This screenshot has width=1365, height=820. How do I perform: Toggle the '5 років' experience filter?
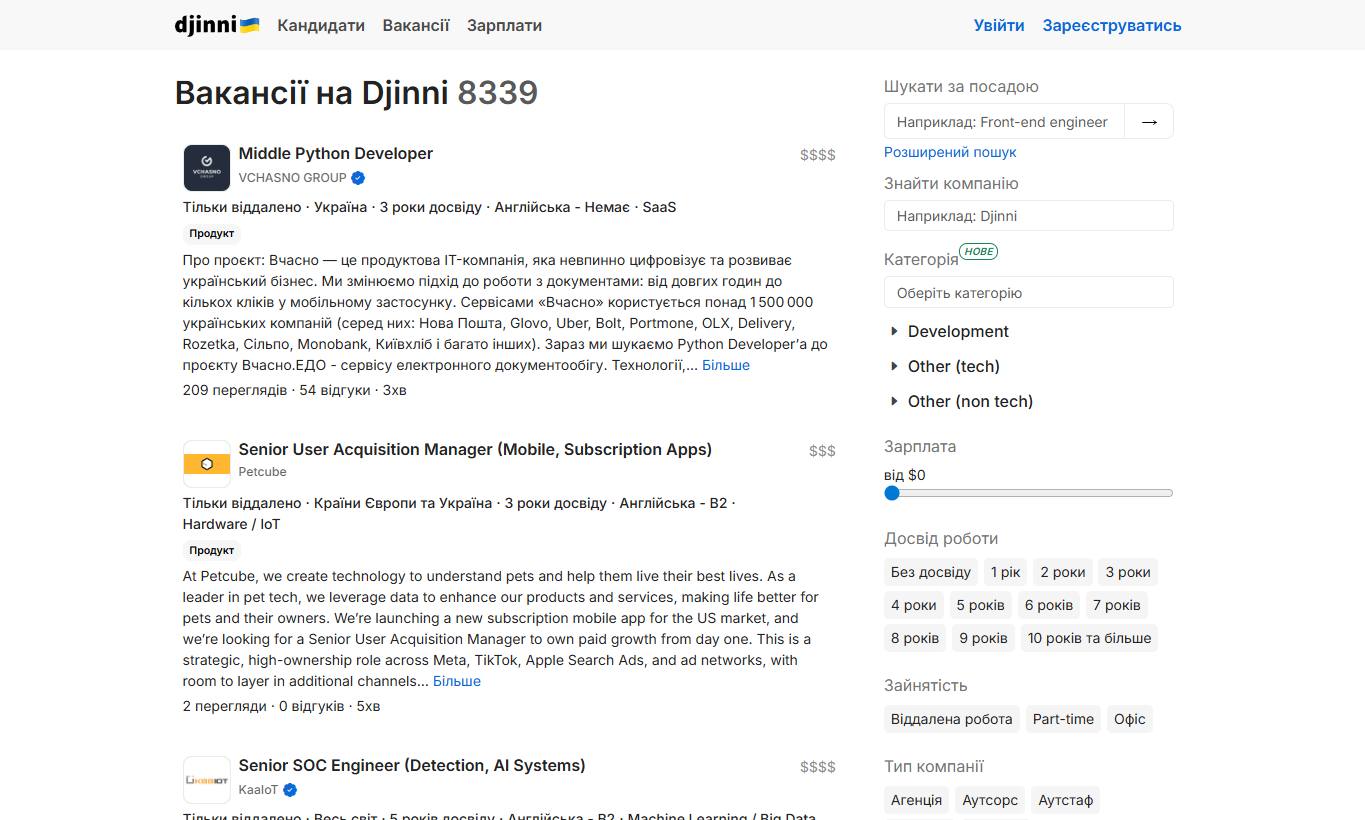tap(980, 605)
